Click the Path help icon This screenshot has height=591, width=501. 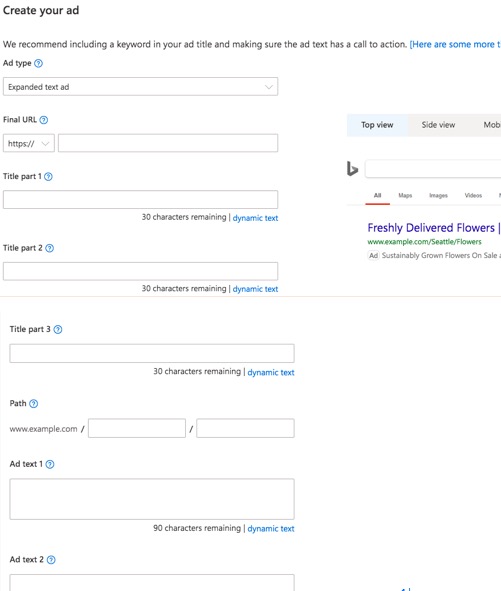34,404
